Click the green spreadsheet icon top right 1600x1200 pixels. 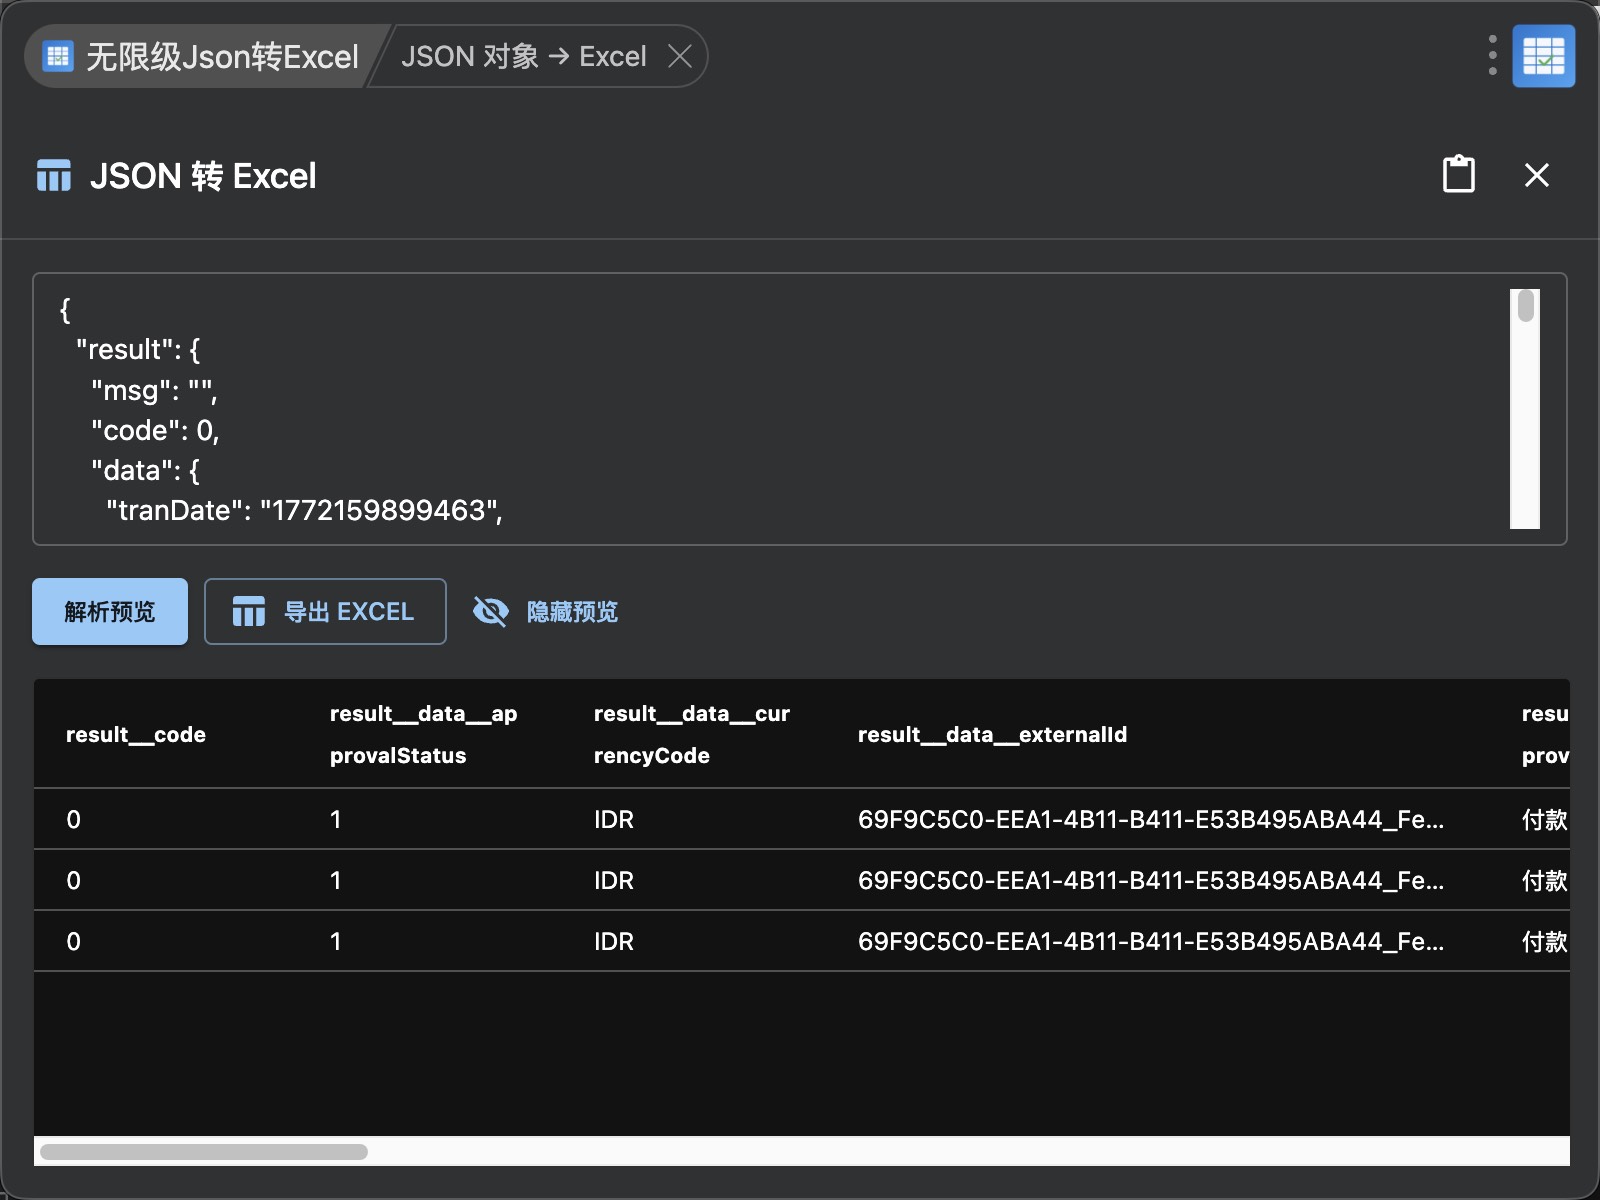(1543, 56)
